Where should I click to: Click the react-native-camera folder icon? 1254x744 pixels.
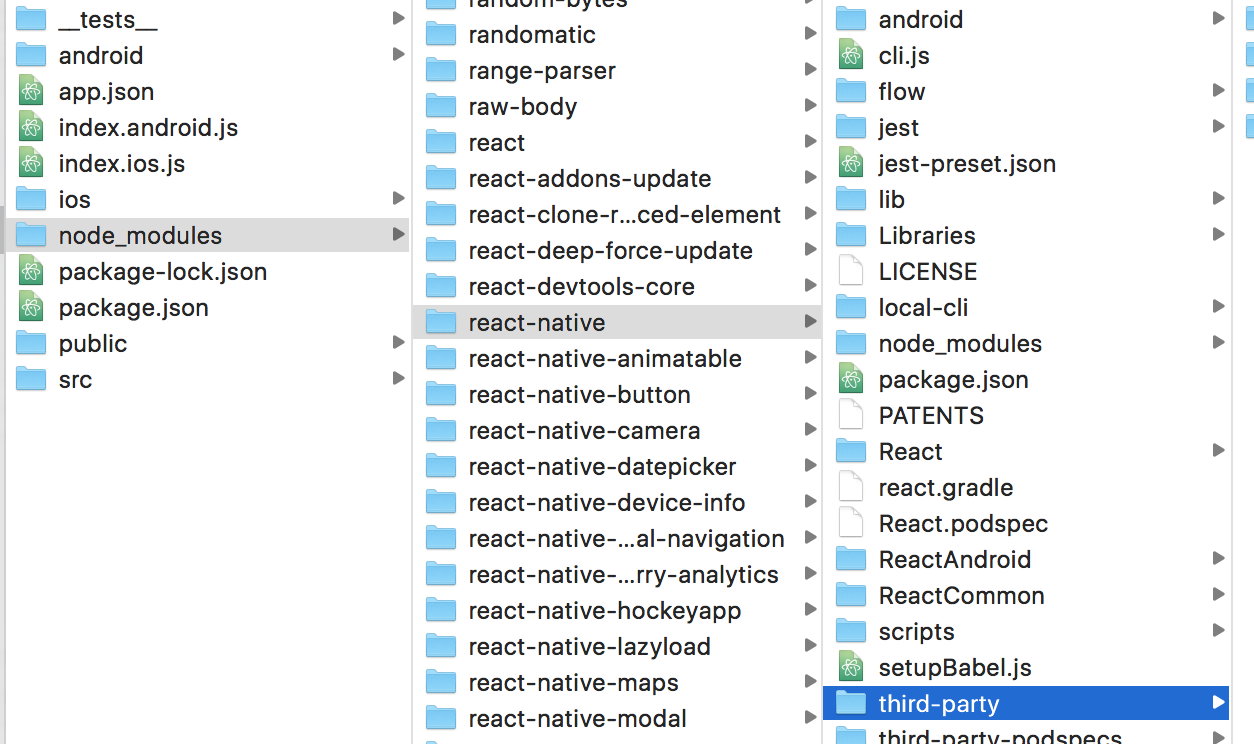click(x=441, y=431)
